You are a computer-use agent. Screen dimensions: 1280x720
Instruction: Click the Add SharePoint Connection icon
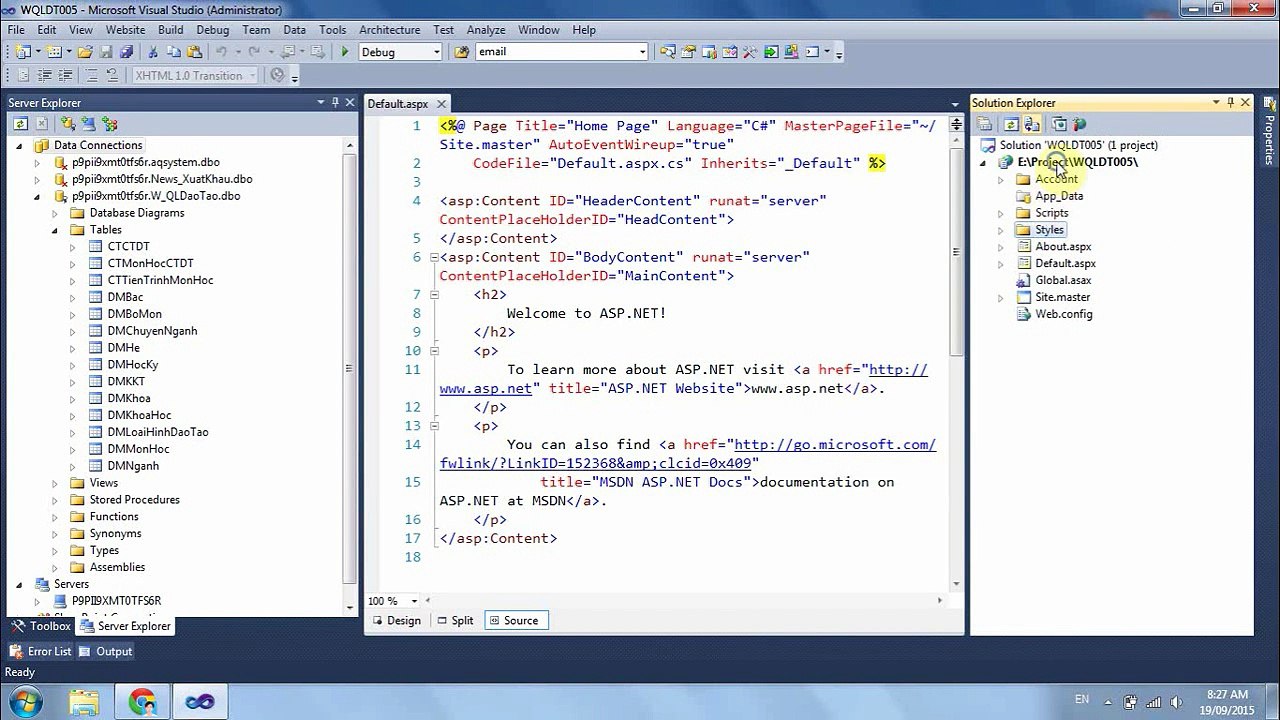point(110,124)
